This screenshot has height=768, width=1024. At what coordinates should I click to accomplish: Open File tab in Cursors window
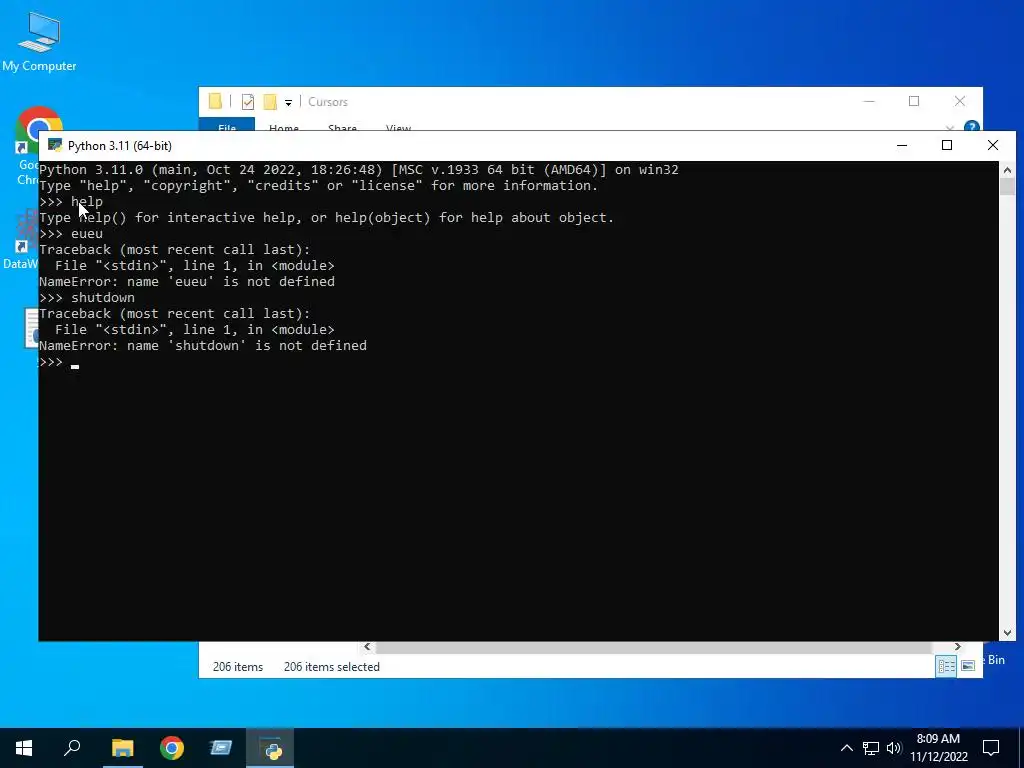coord(227,125)
